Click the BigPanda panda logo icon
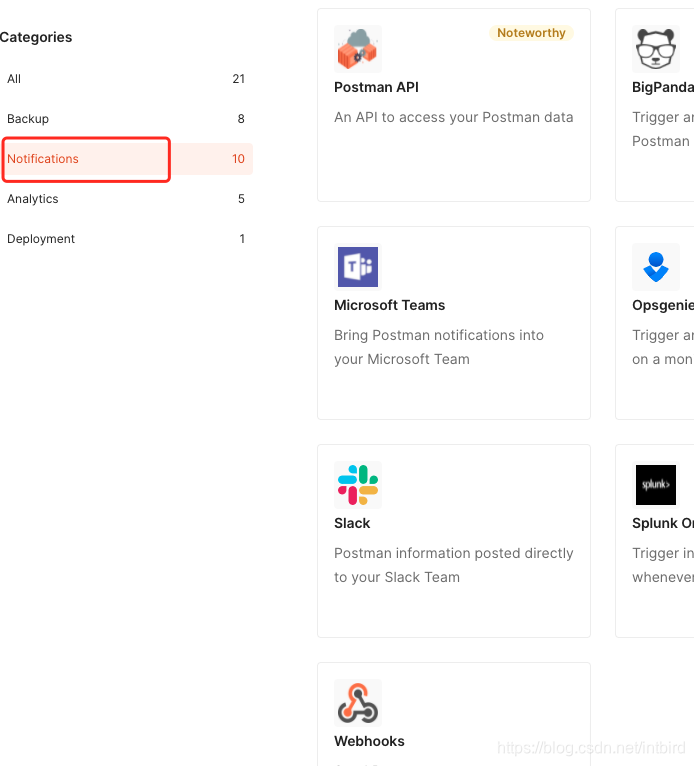694x766 pixels. (655, 49)
